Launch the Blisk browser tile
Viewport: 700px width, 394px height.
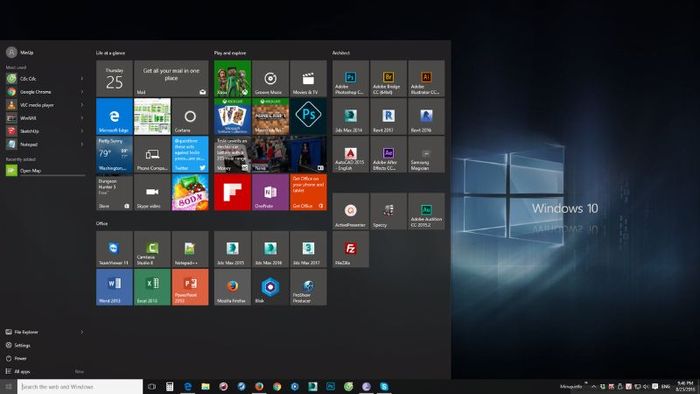tap(270, 287)
